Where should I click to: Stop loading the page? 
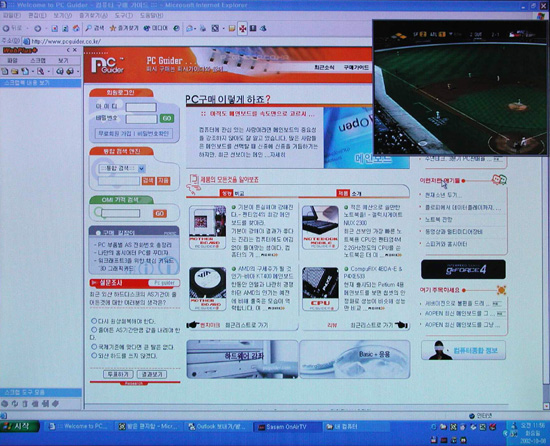point(55,29)
